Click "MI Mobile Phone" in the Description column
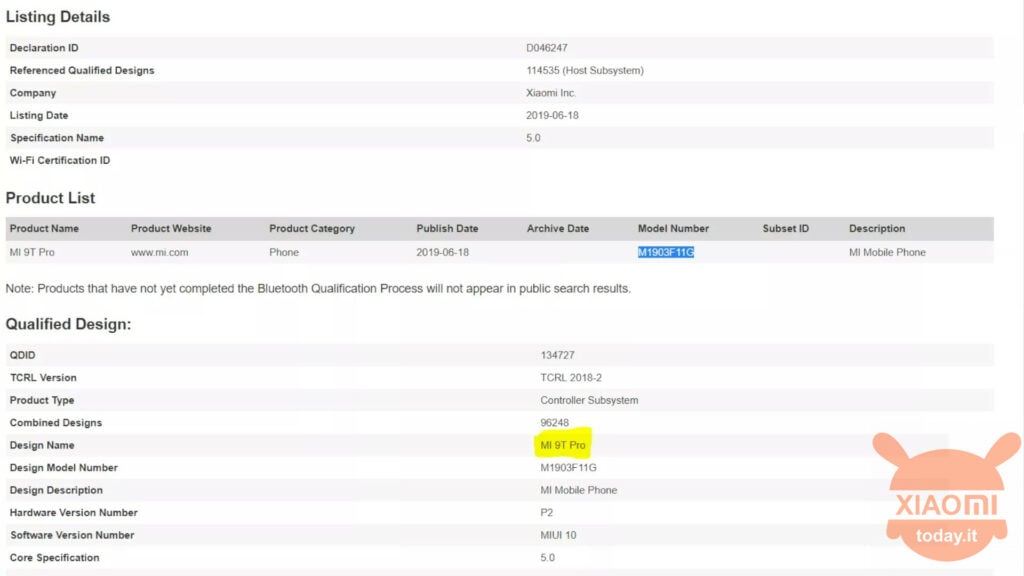 pyautogui.click(x=888, y=252)
